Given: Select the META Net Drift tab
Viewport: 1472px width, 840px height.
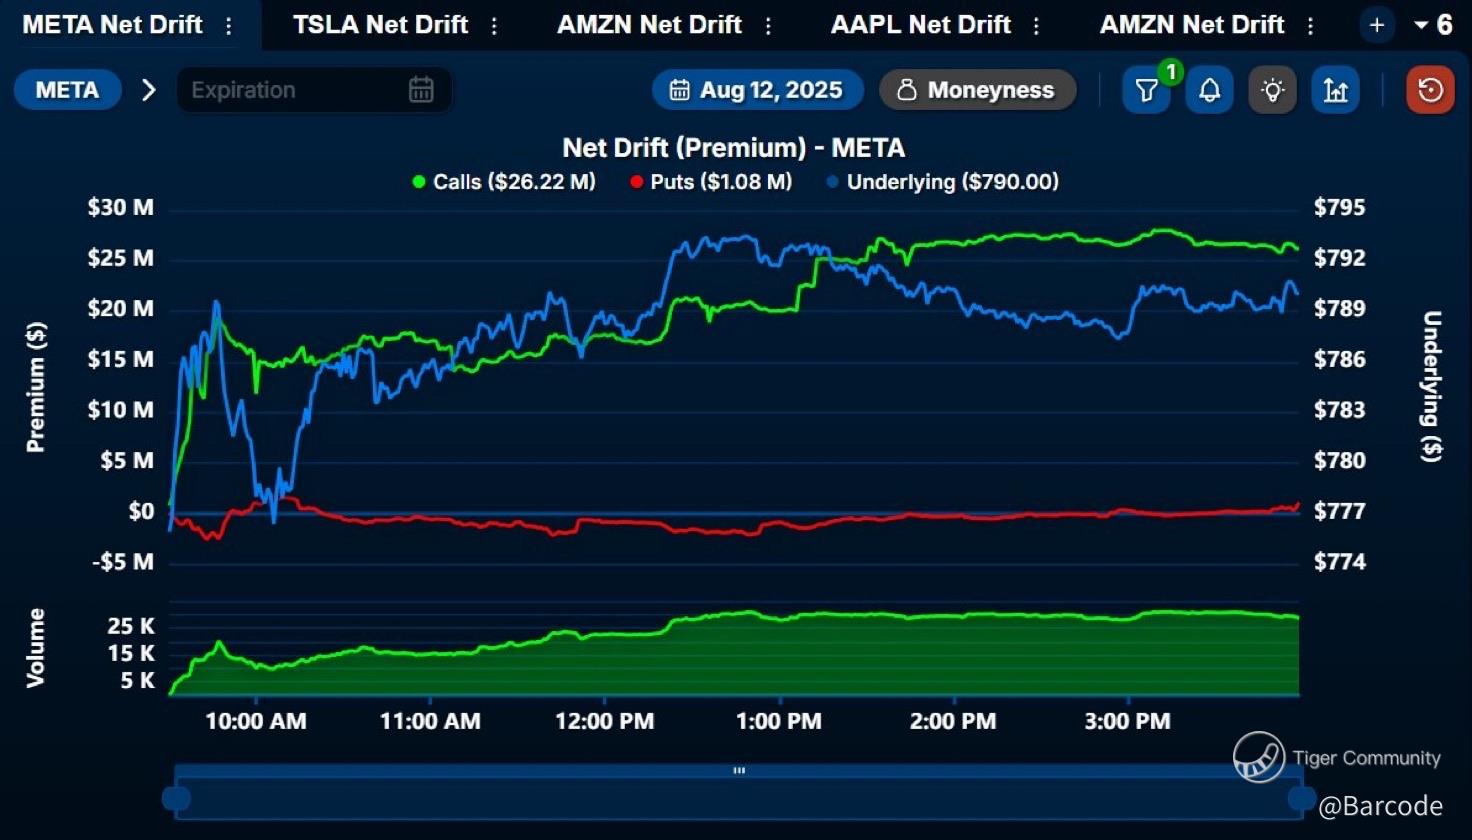Looking at the screenshot, I should click(x=113, y=25).
